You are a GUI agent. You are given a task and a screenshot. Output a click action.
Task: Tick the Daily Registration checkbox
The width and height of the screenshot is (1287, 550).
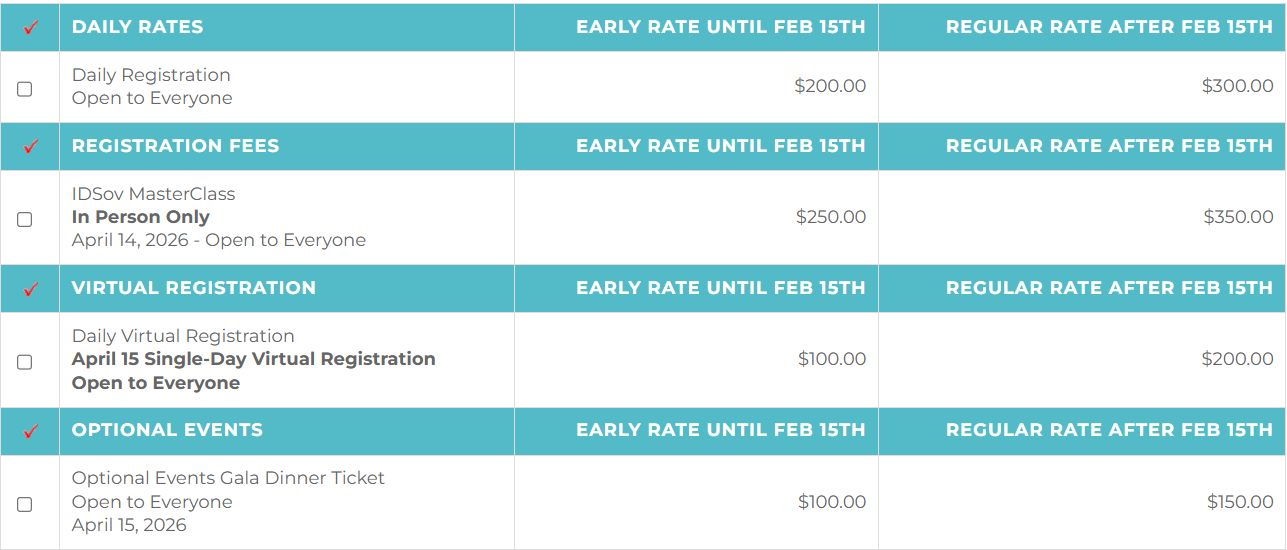[25, 89]
